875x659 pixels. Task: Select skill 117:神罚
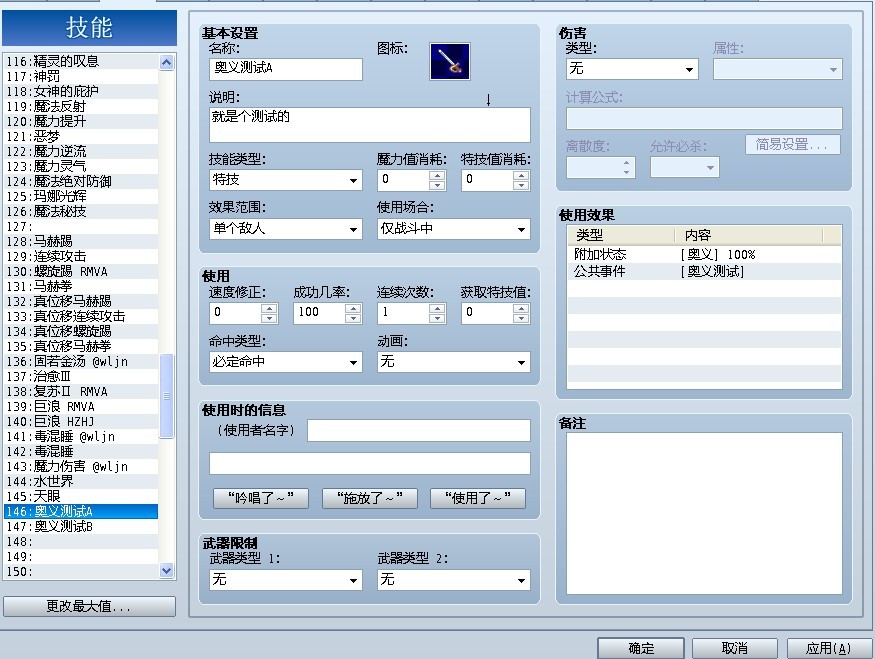tap(81, 76)
